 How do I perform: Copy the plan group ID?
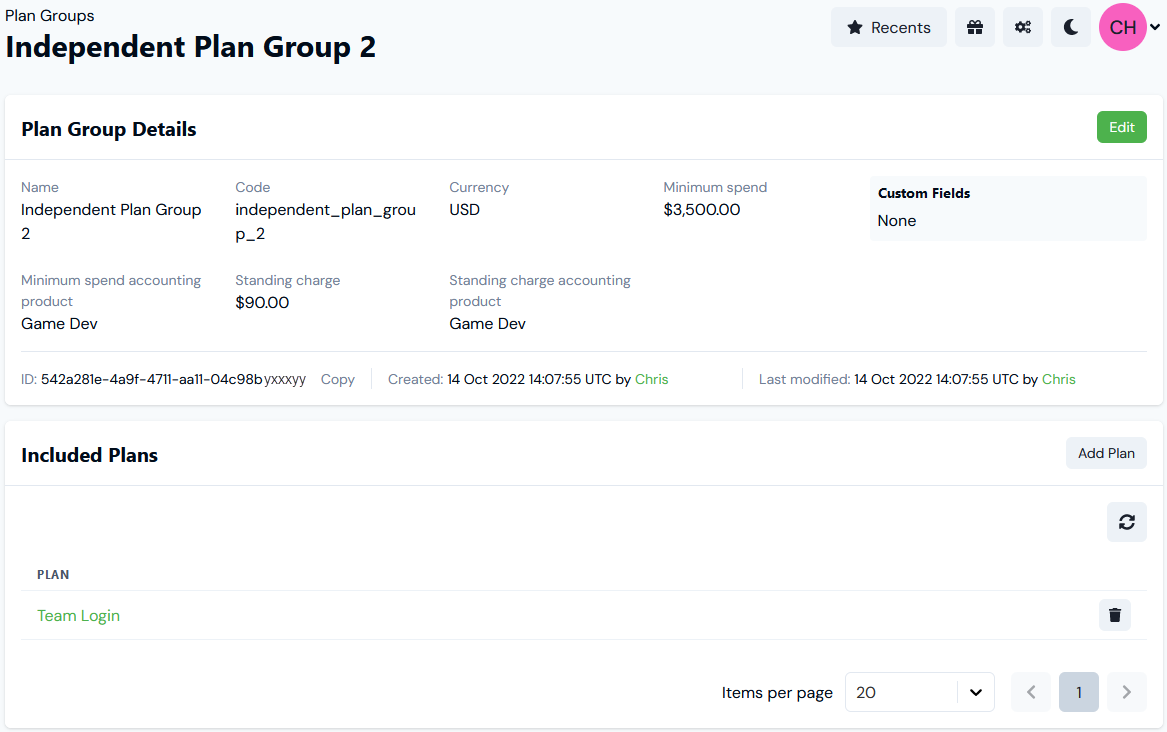pos(337,379)
